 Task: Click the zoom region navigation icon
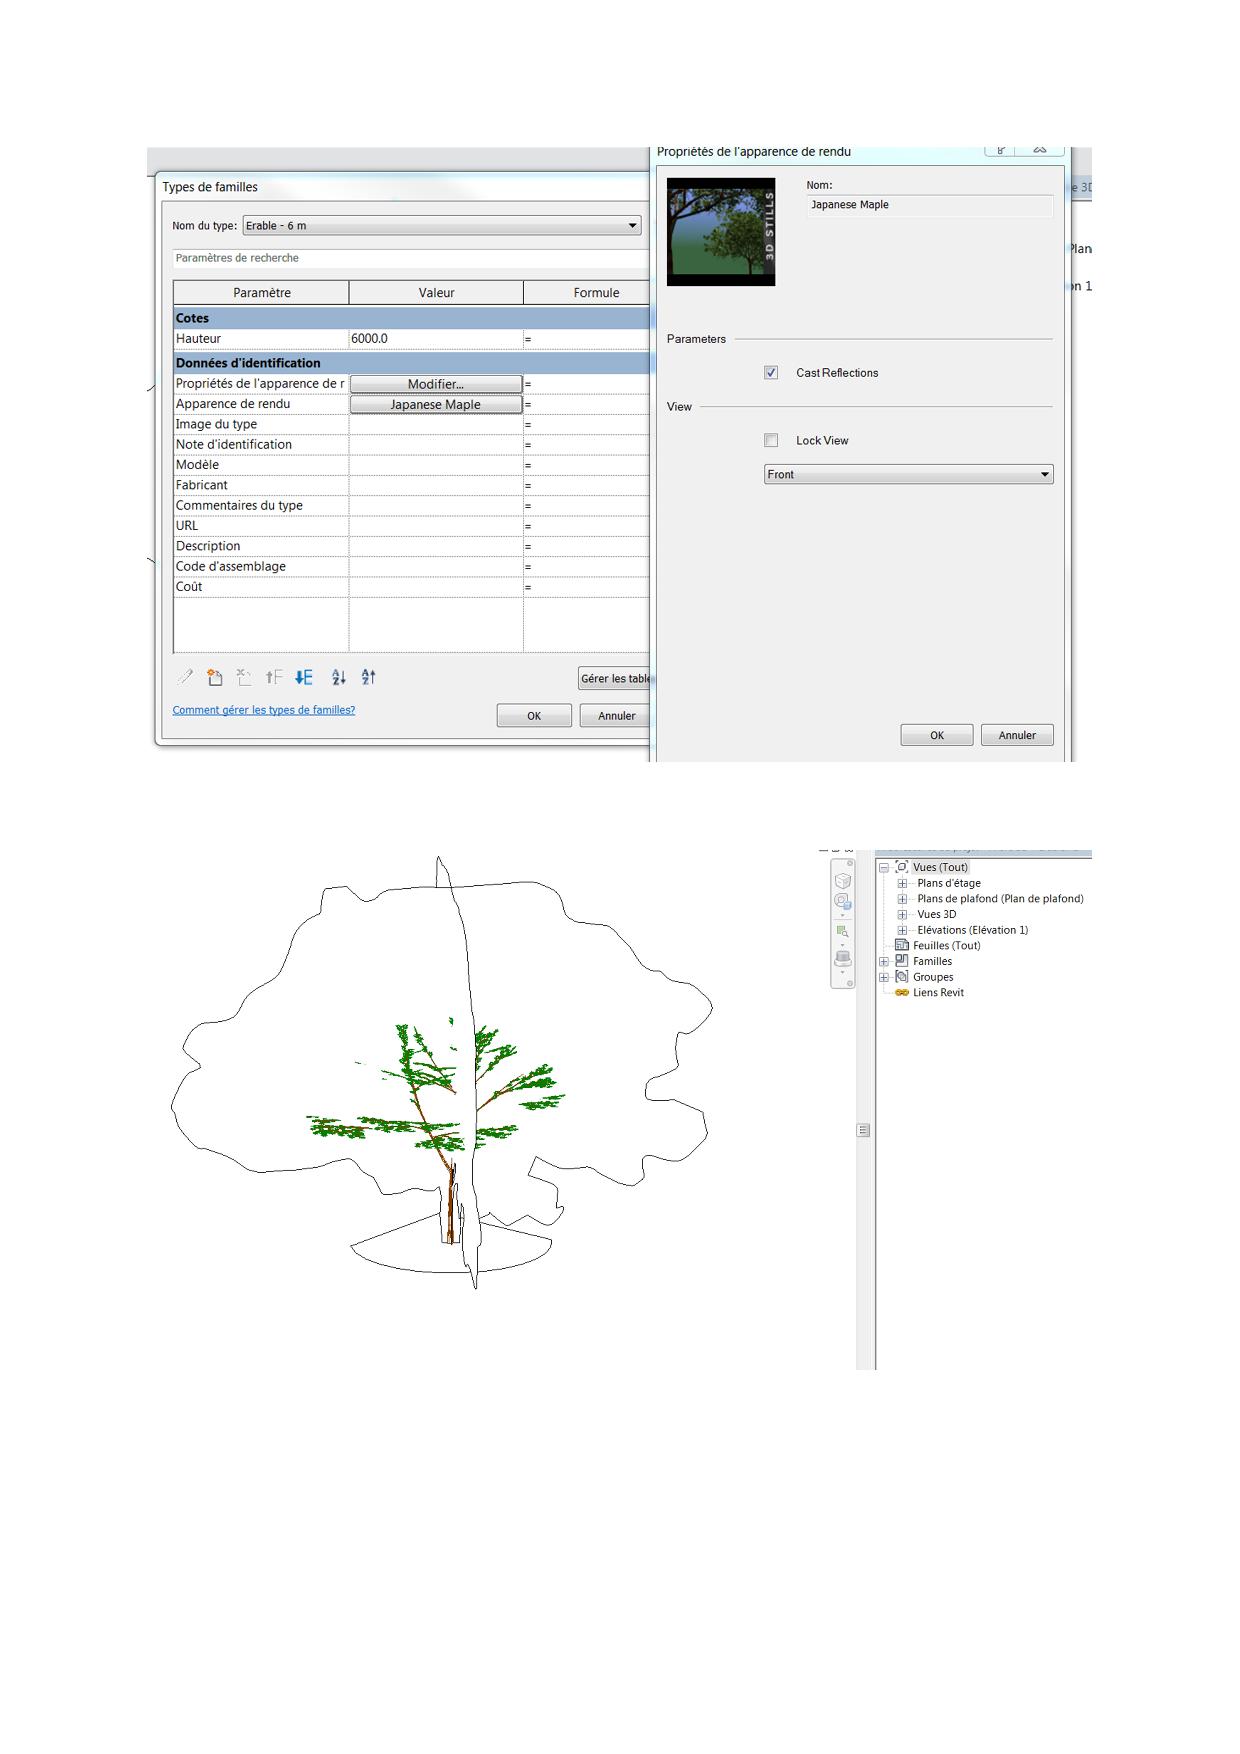tap(843, 931)
